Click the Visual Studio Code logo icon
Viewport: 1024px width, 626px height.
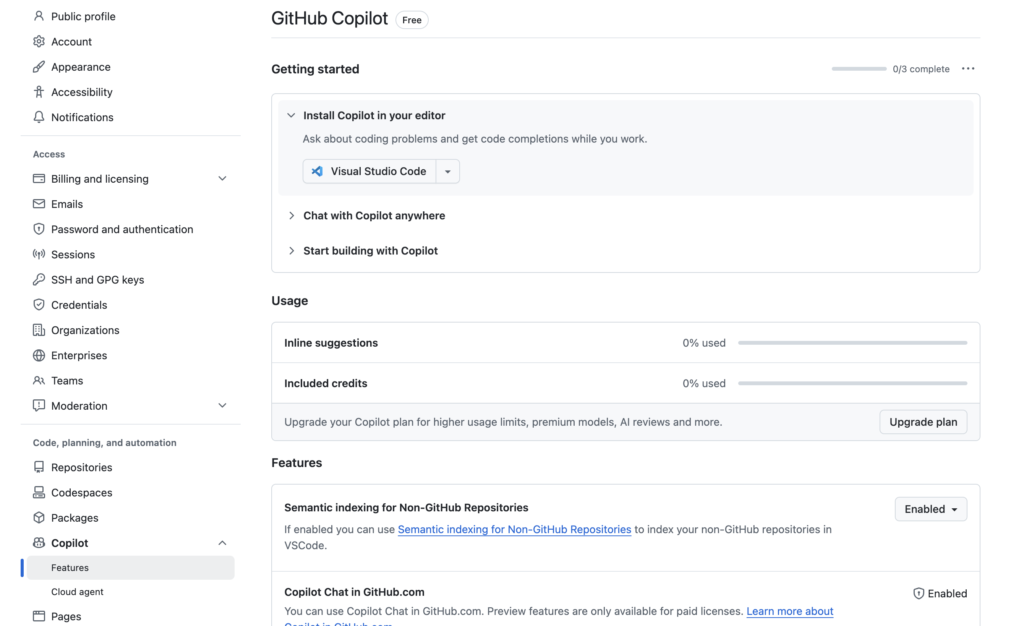point(317,171)
